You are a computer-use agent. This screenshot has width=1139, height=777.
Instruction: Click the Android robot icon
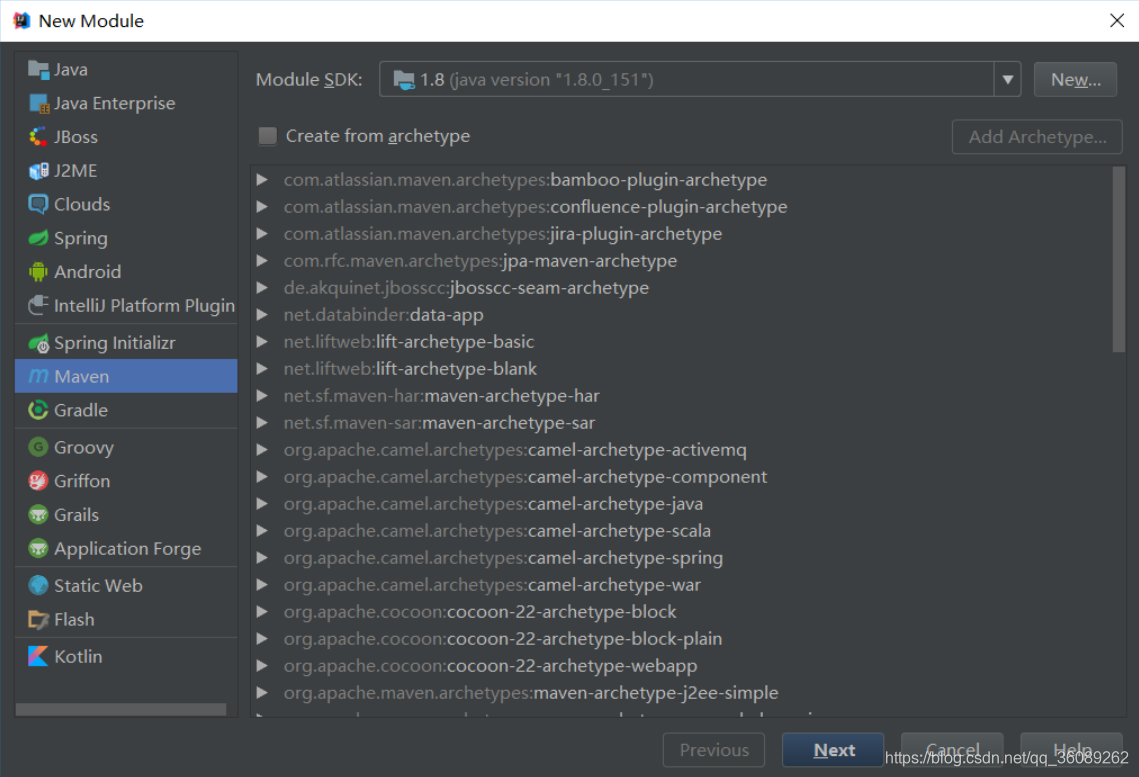(x=38, y=272)
